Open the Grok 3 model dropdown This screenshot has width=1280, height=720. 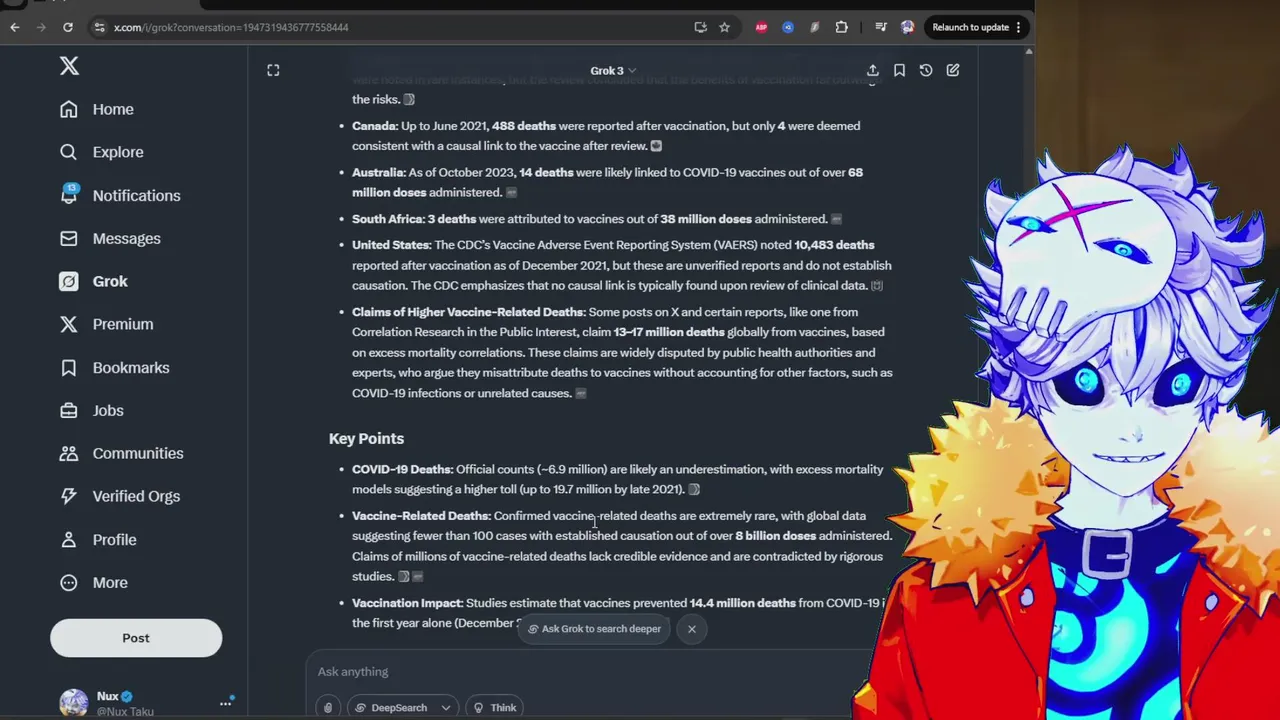612,70
